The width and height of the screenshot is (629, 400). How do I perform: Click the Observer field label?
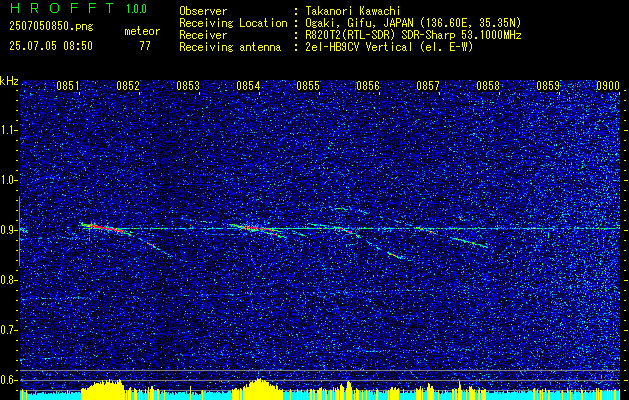(203, 11)
